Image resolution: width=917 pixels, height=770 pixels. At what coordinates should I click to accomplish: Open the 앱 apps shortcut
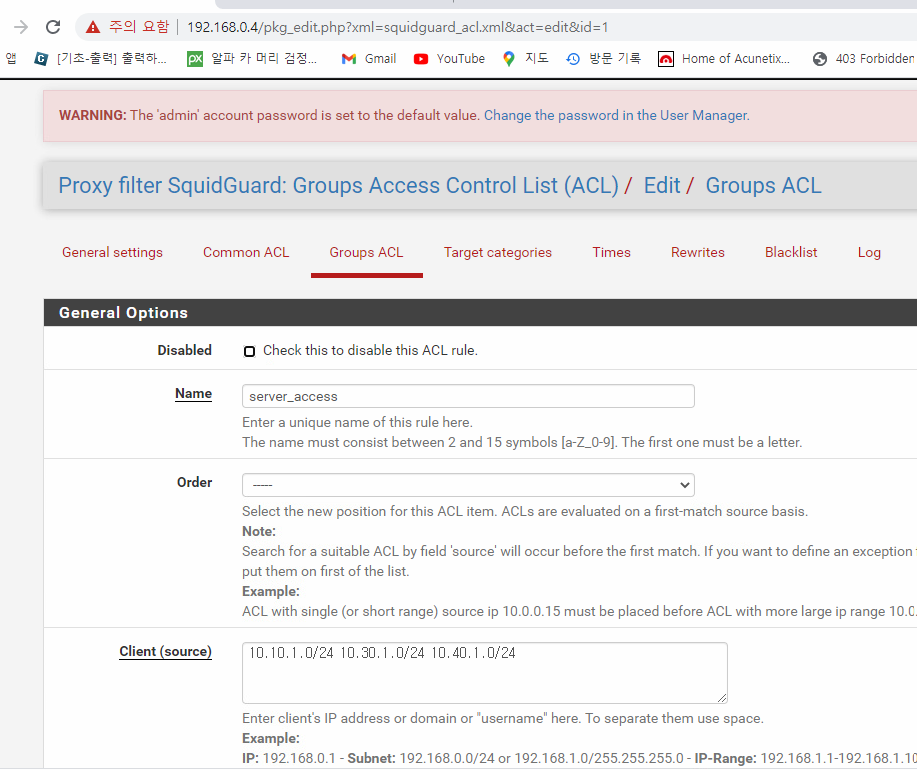[x=11, y=58]
